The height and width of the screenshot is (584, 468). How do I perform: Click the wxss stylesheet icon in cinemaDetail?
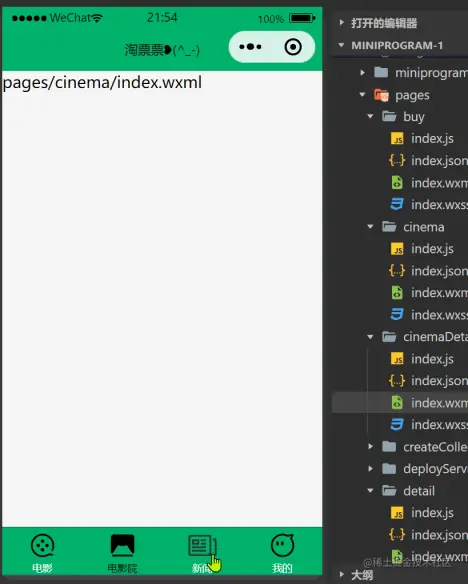coord(397,425)
